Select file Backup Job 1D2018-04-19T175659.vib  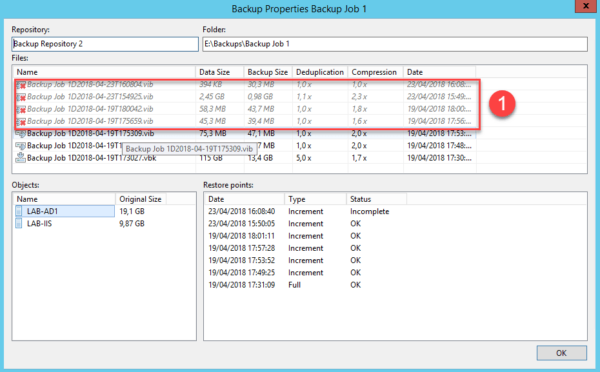coord(90,121)
